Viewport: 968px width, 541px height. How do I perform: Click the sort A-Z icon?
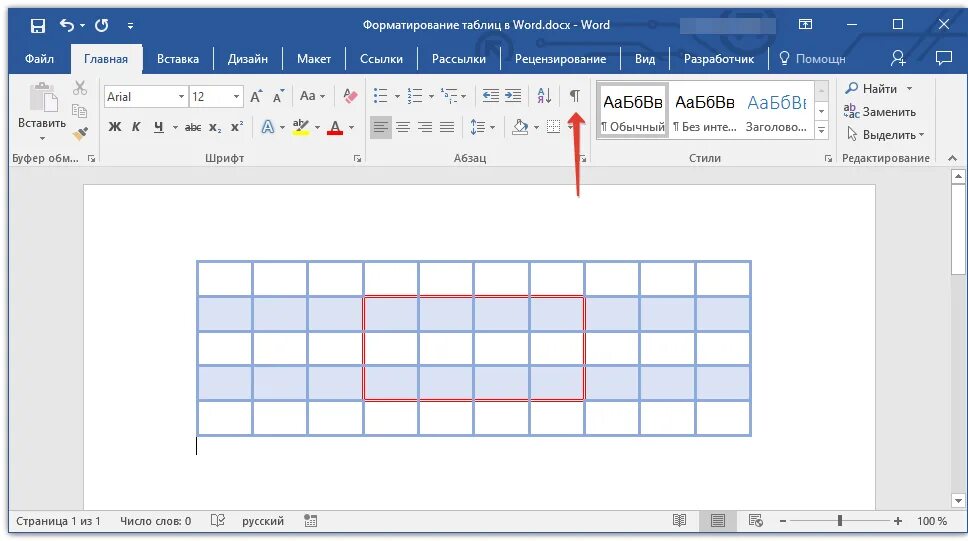coord(544,96)
